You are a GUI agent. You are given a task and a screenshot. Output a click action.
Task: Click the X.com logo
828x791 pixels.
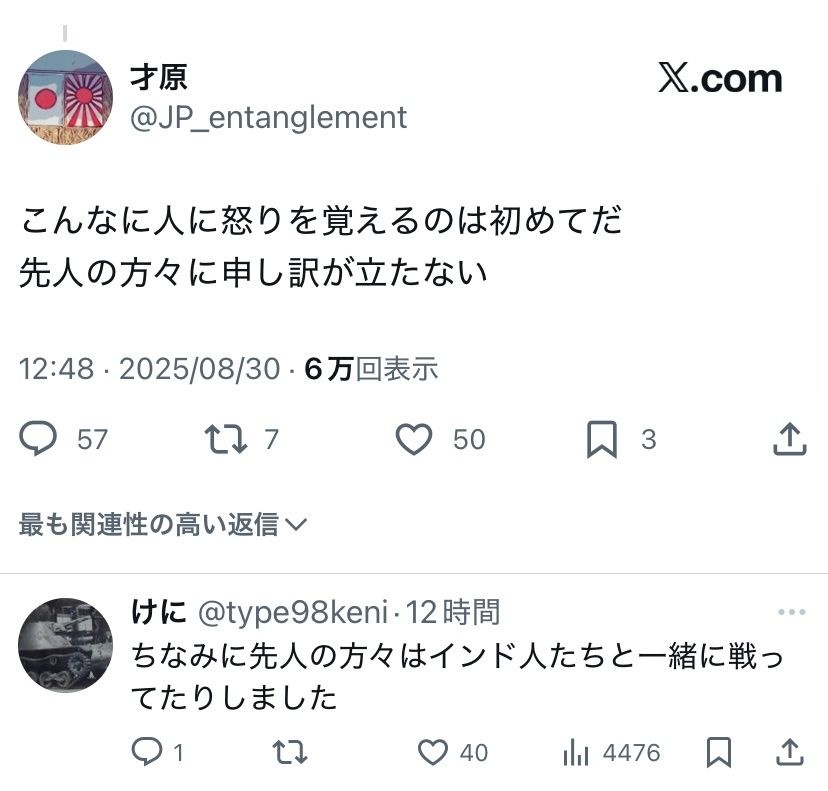point(719,79)
